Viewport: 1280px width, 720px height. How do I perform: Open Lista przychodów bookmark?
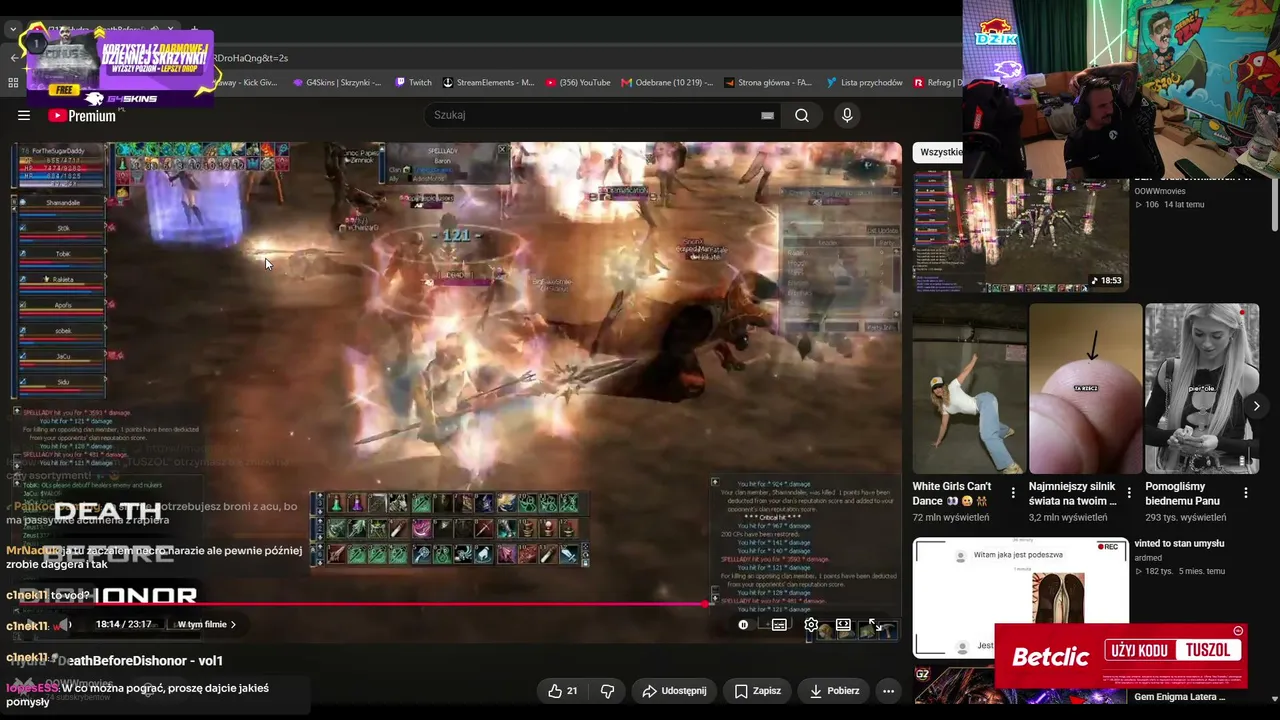tap(865, 83)
